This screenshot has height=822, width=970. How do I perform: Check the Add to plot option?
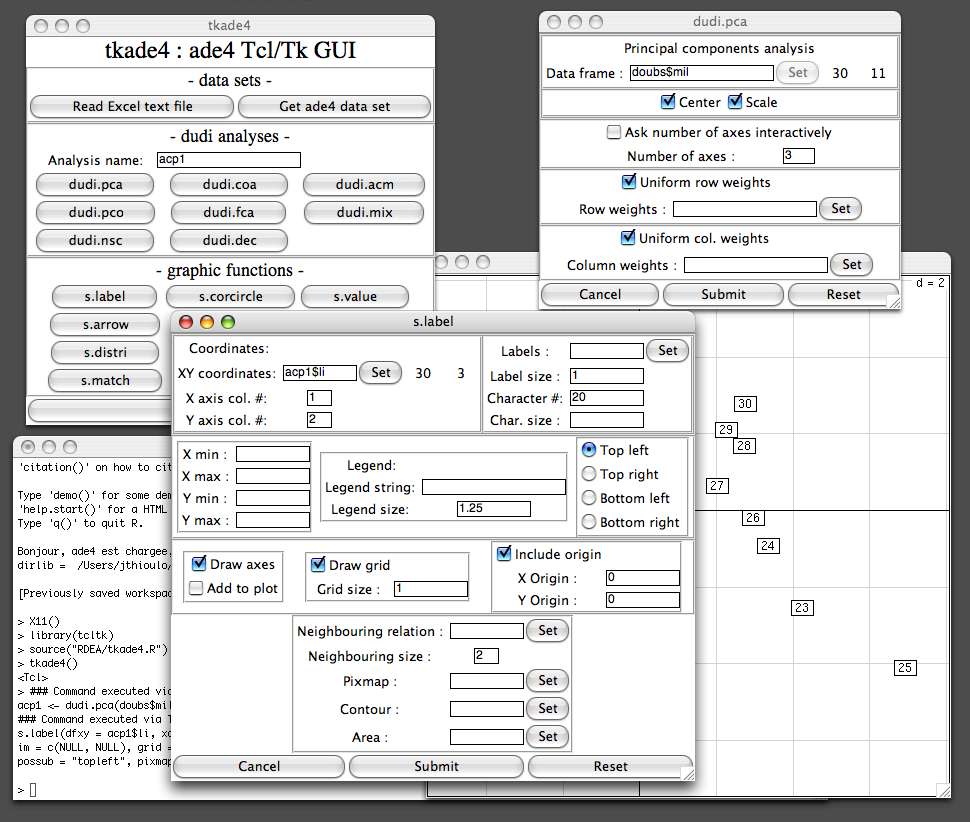(197, 588)
